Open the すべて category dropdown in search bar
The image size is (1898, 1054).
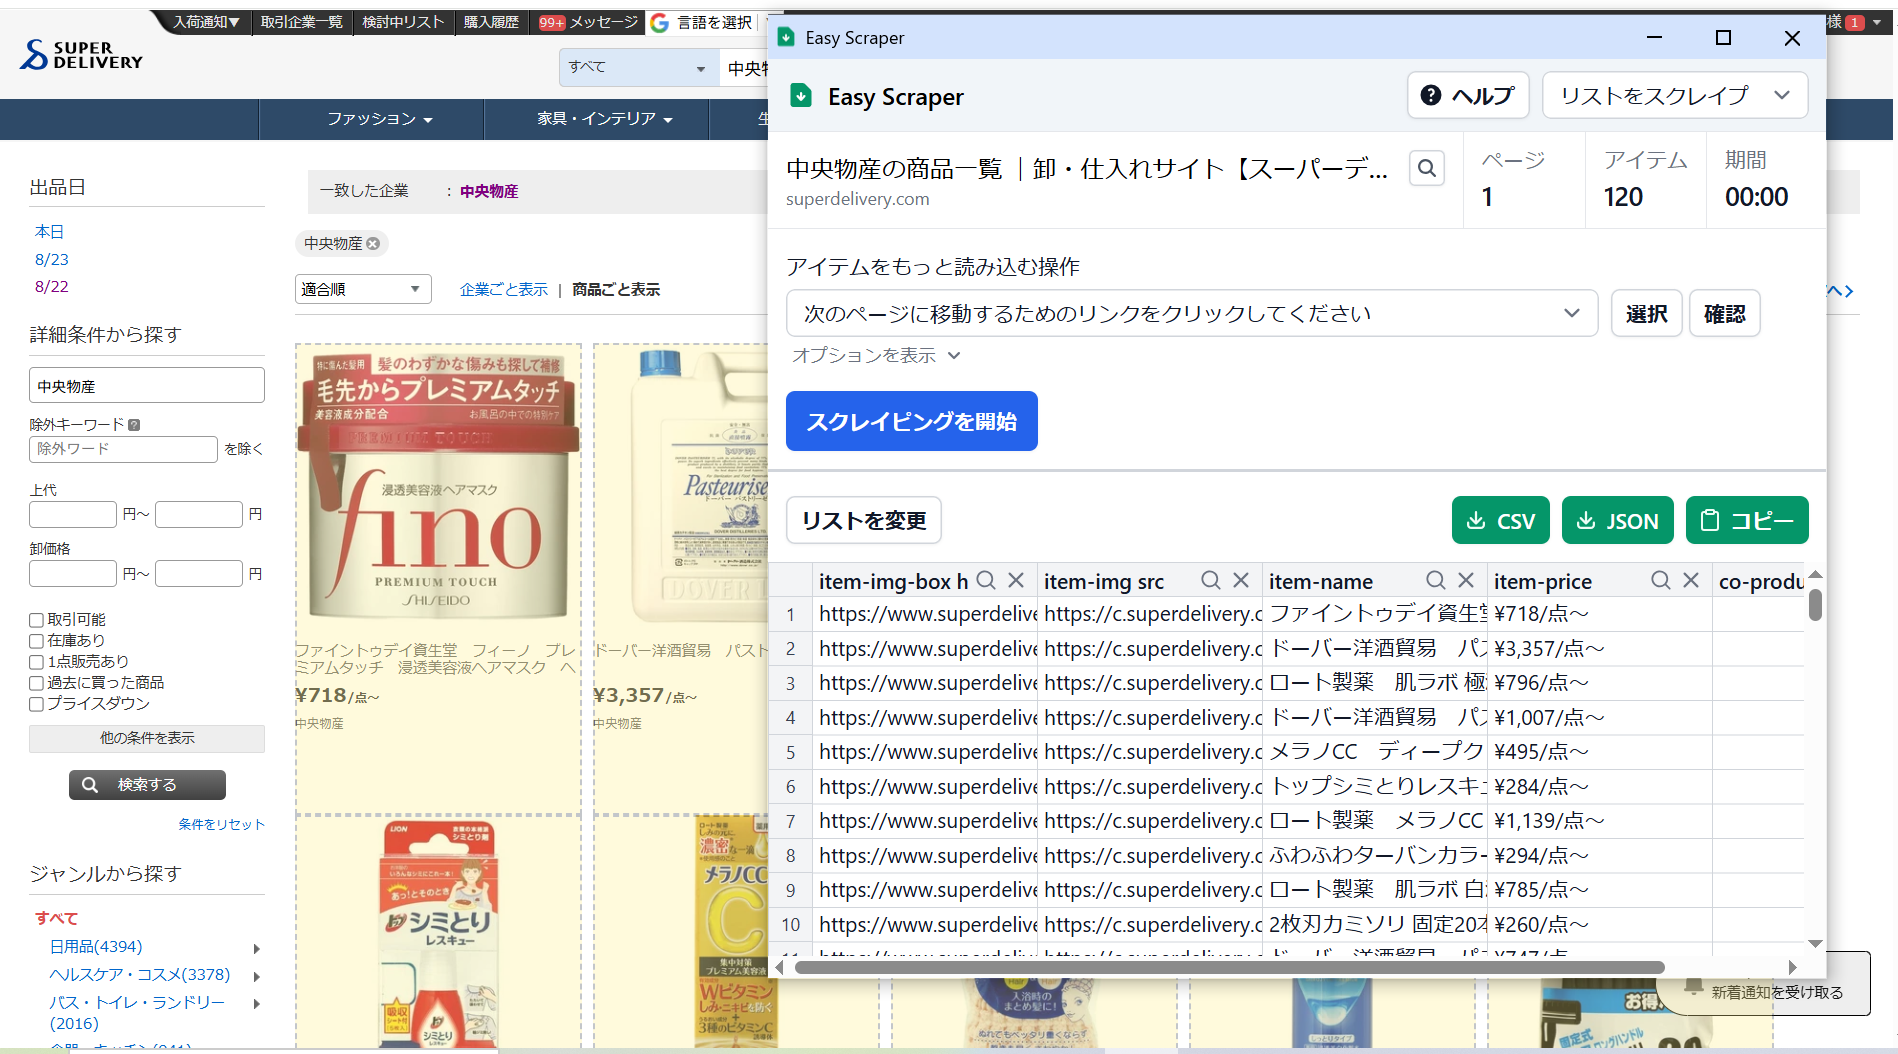[638, 67]
